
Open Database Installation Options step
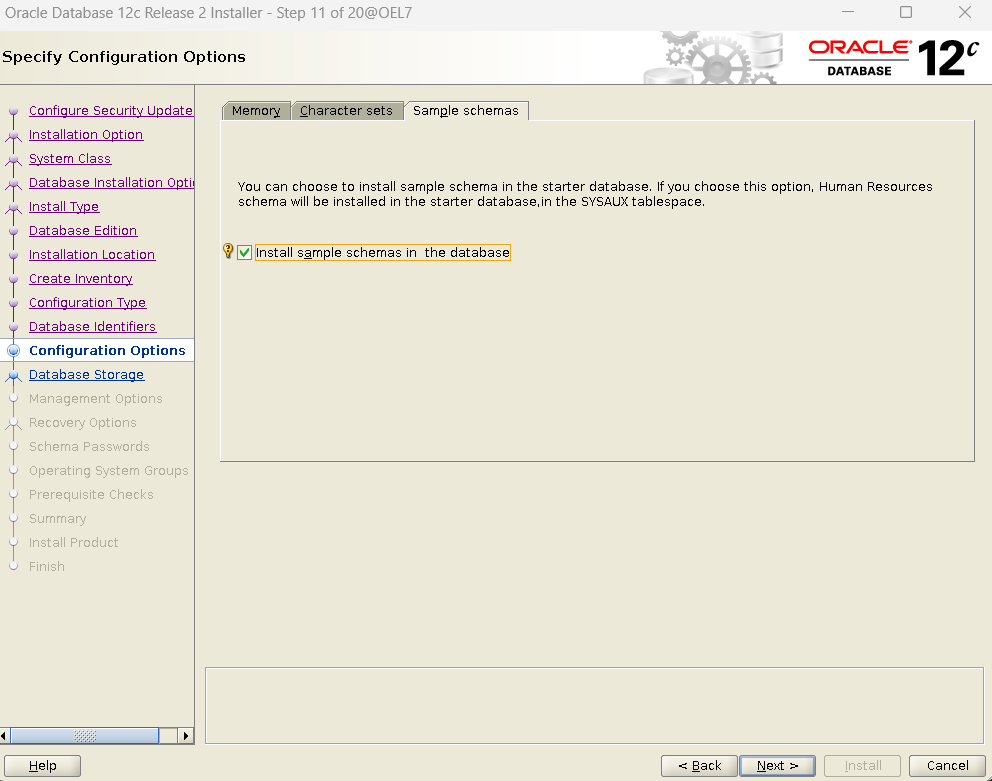click(111, 182)
